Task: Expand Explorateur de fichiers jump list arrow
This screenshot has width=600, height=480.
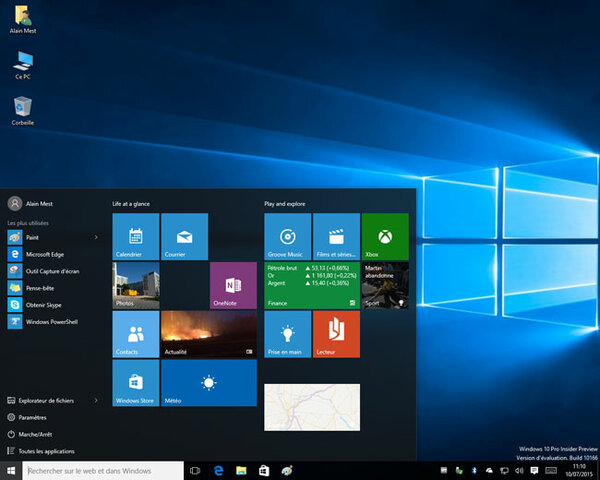Action: point(96,400)
